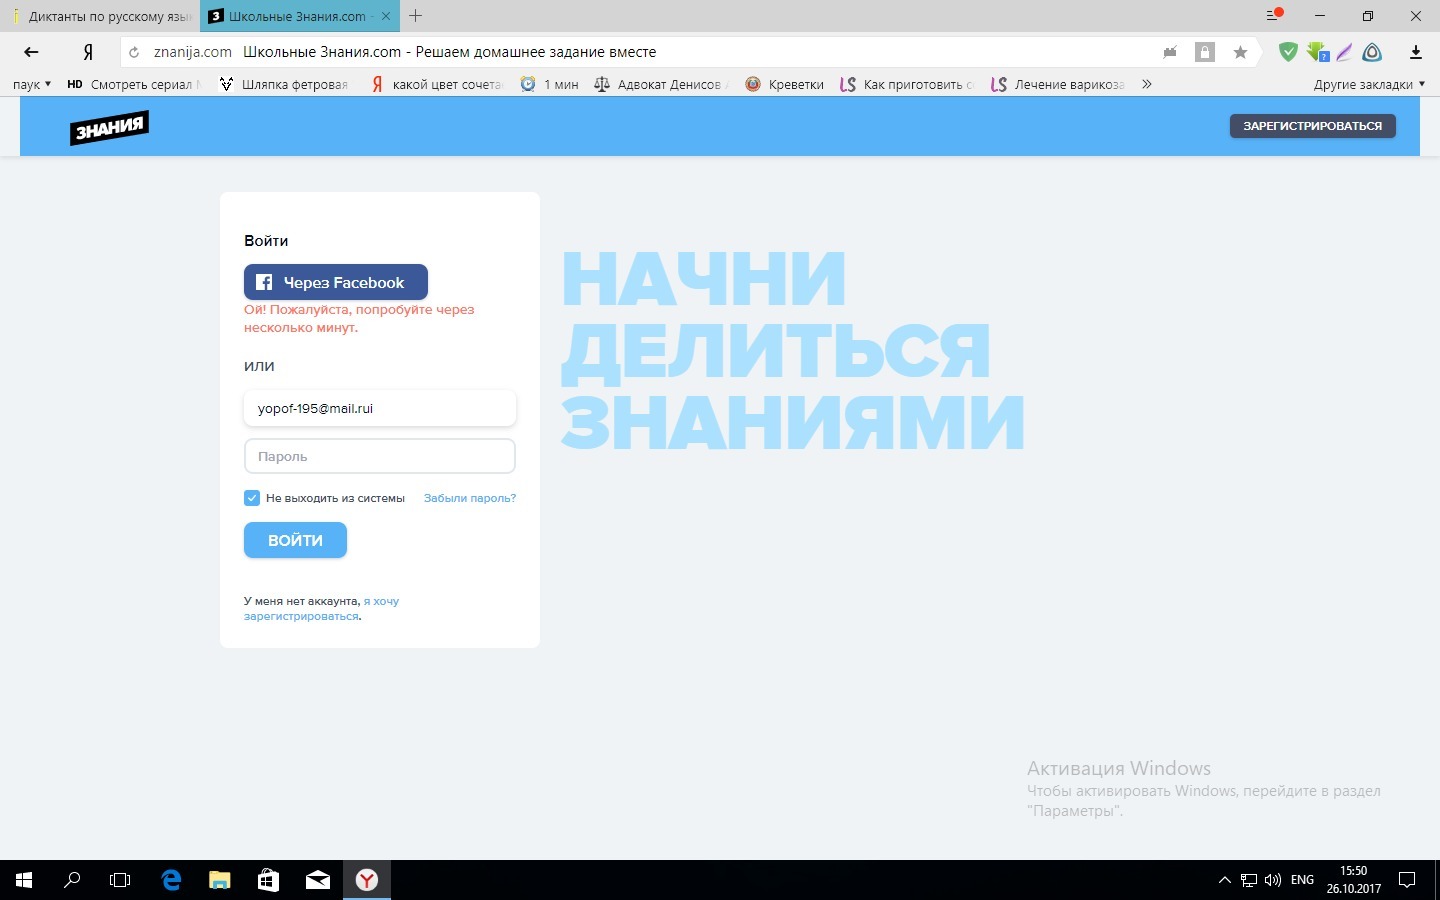This screenshot has height=900, width=1440.
Task: Open a new tab with plus button
Action: 416,16
